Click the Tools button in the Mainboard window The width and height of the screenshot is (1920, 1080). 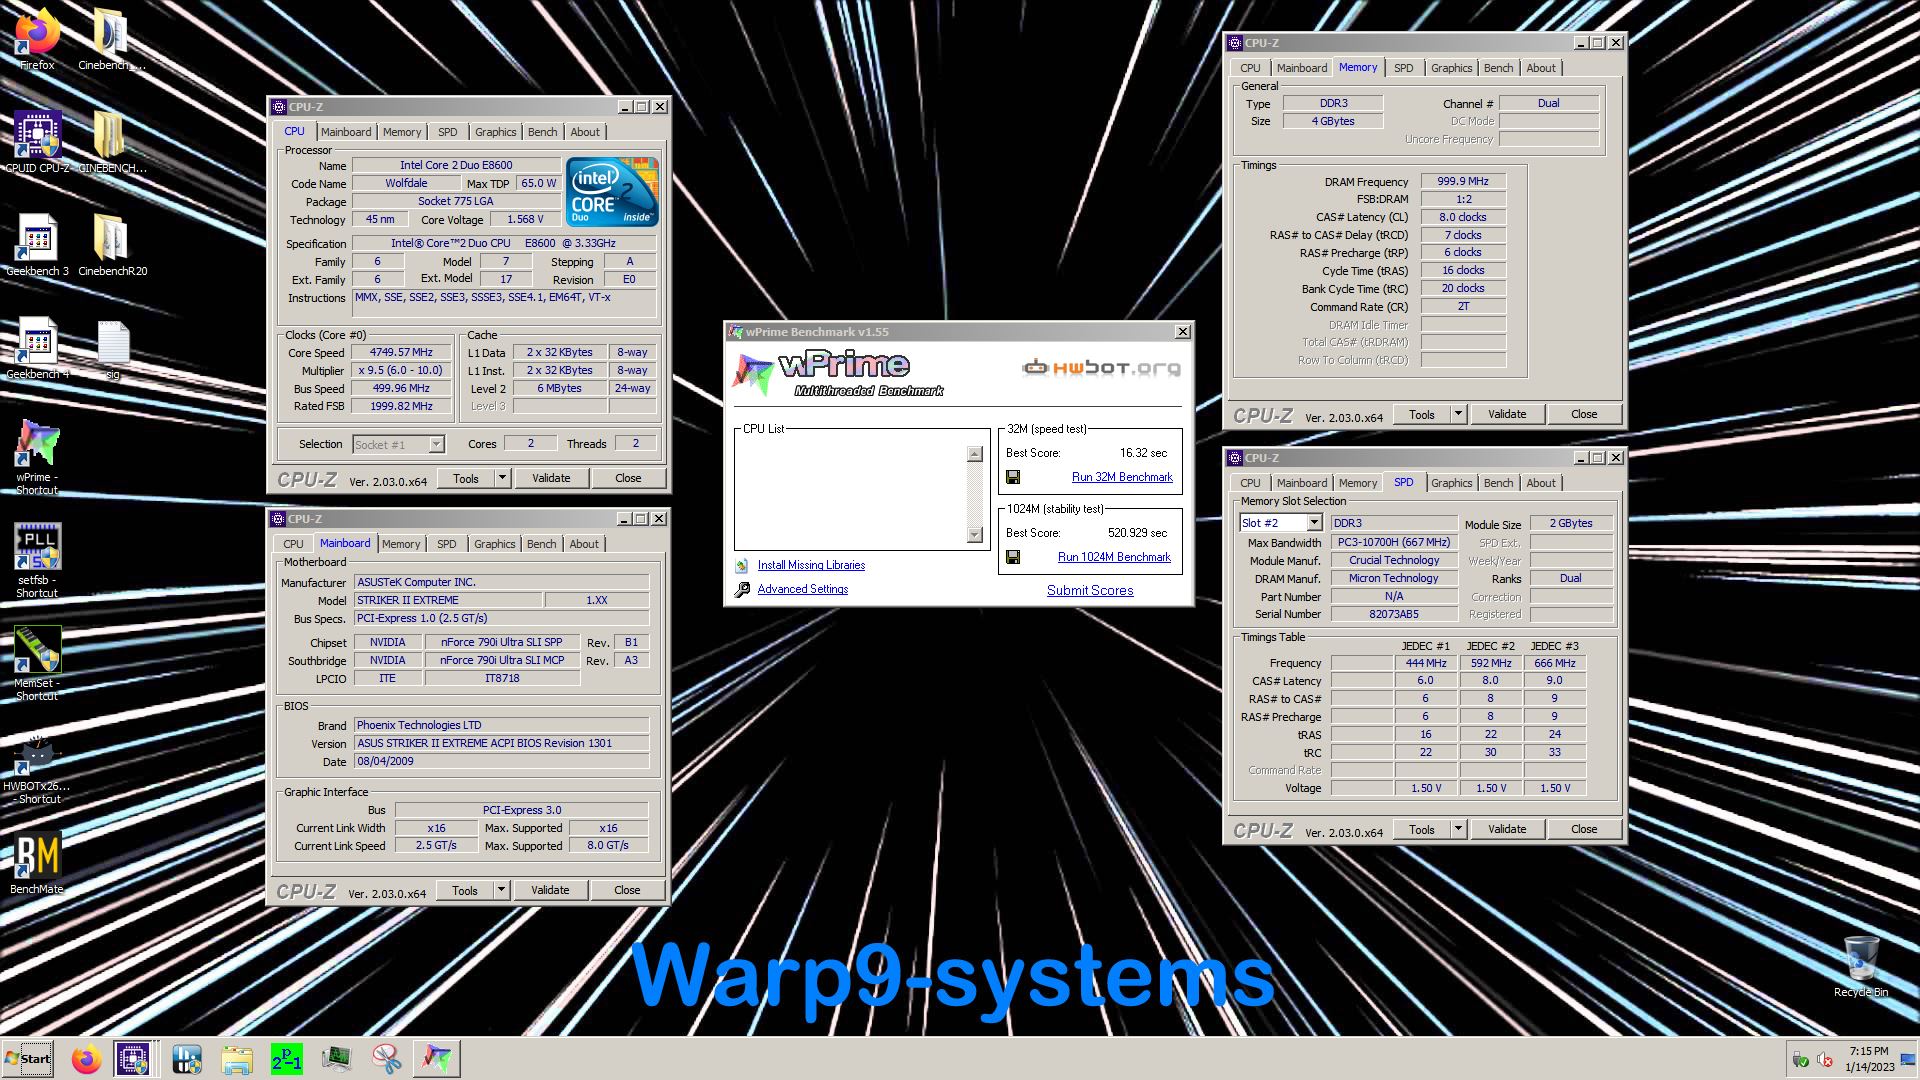tap(465, 890)
